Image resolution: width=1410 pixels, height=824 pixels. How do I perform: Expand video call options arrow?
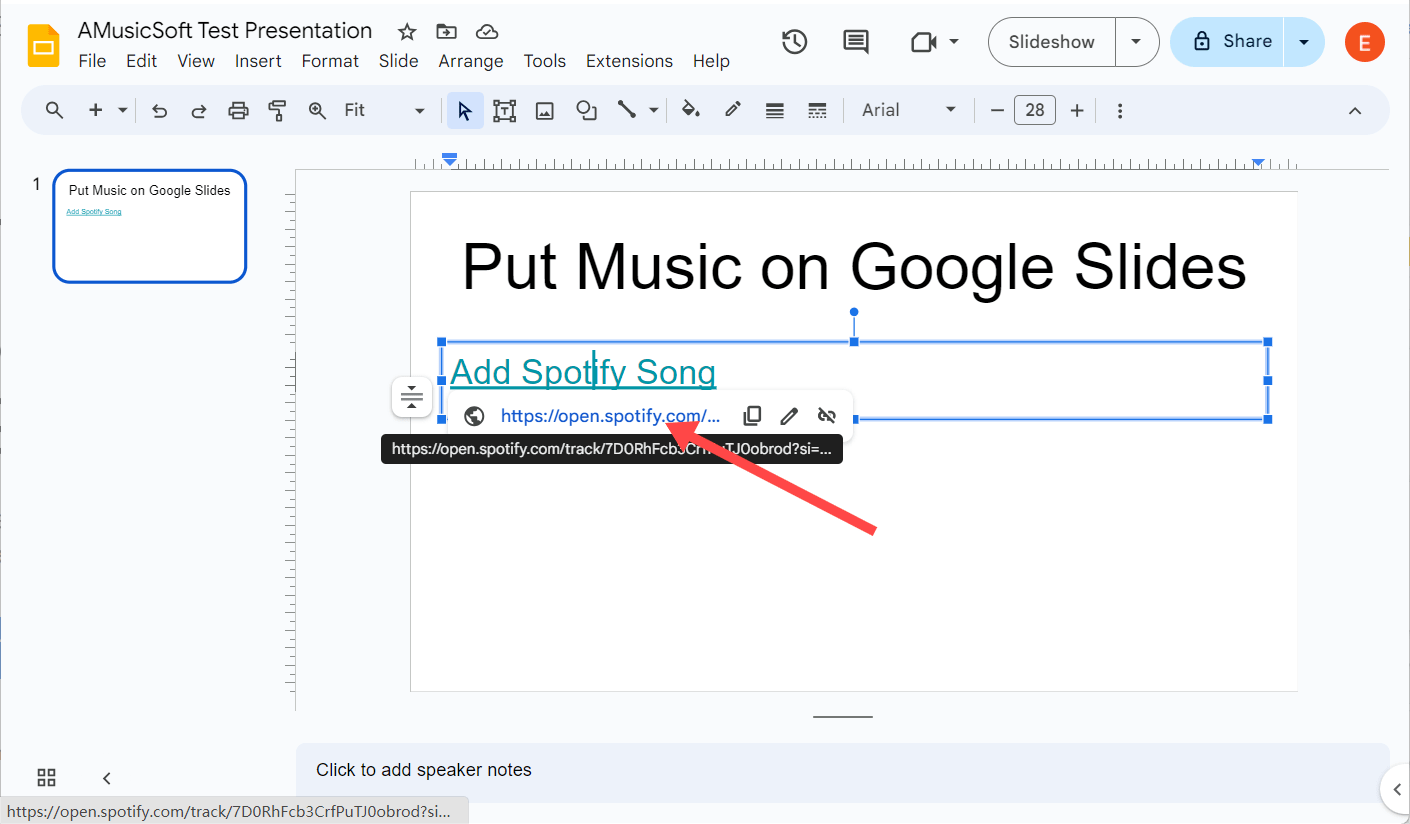coord(954,42)
